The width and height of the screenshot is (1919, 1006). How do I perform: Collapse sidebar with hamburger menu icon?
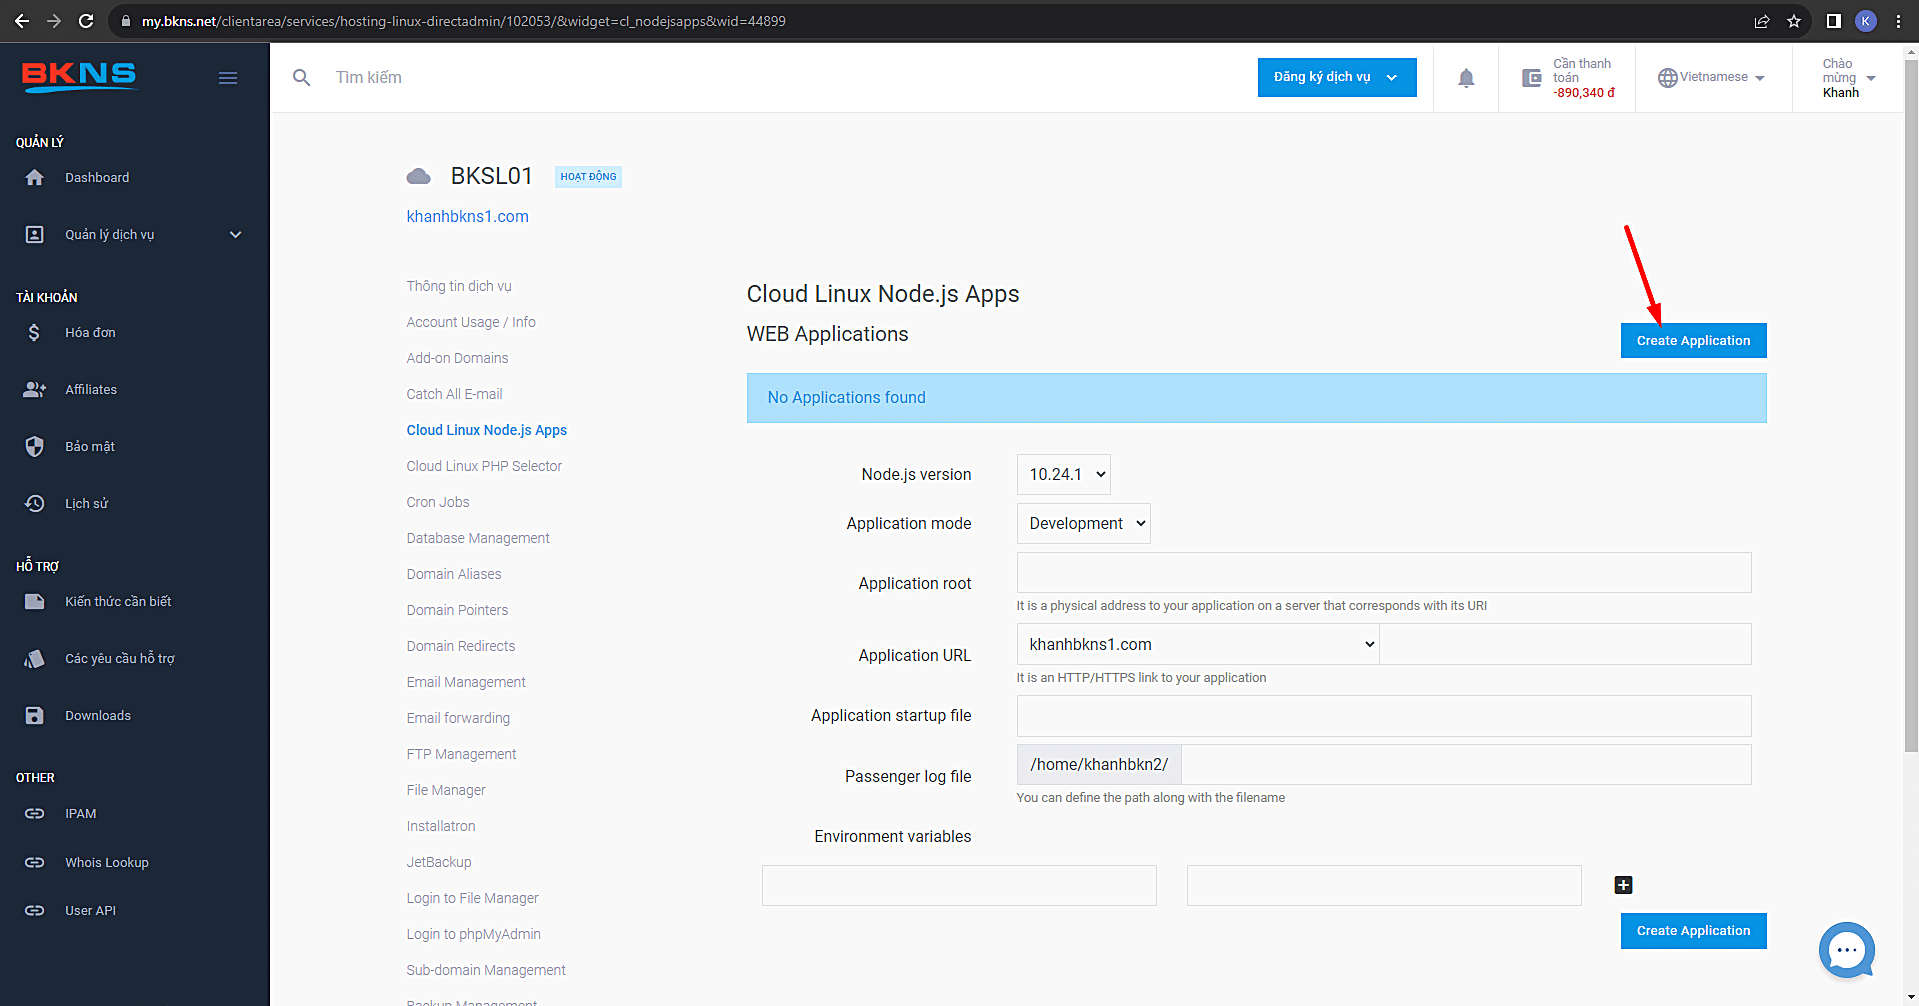click(x=228, y=78)
